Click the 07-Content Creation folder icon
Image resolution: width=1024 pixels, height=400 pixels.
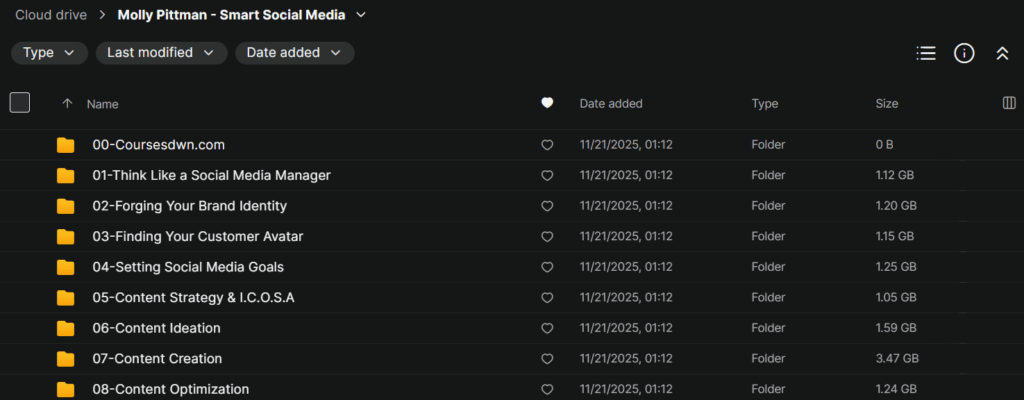66,359
